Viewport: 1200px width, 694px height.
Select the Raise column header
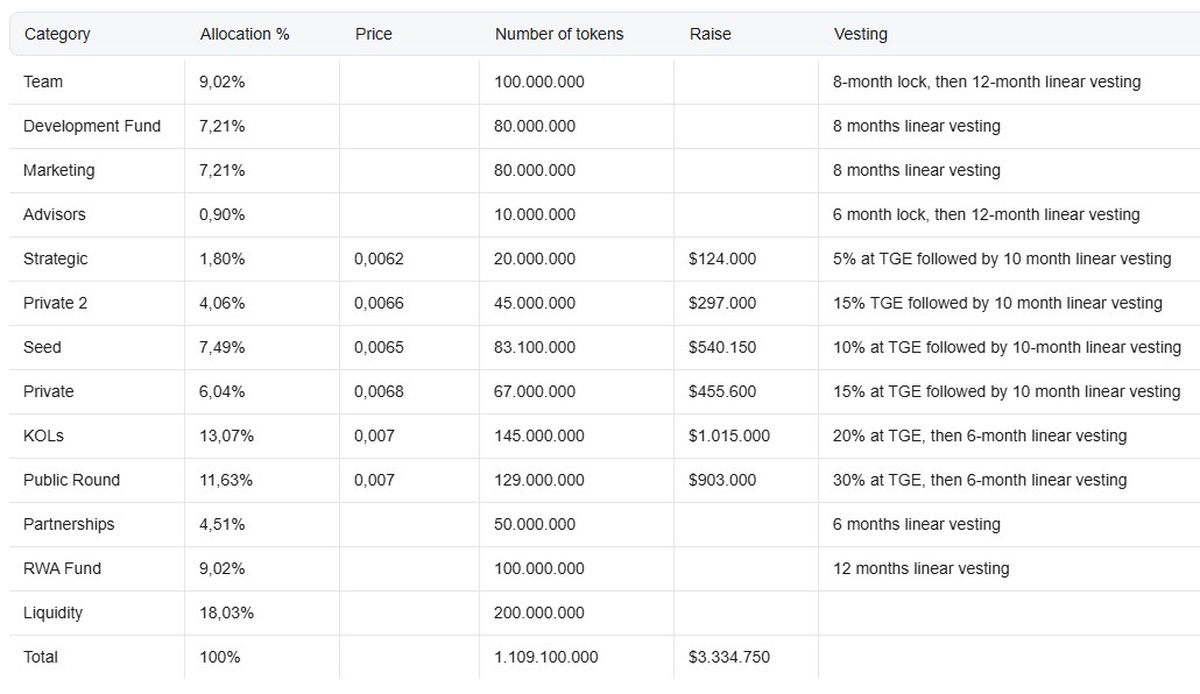pyautogui.click(x=710, y=34)
